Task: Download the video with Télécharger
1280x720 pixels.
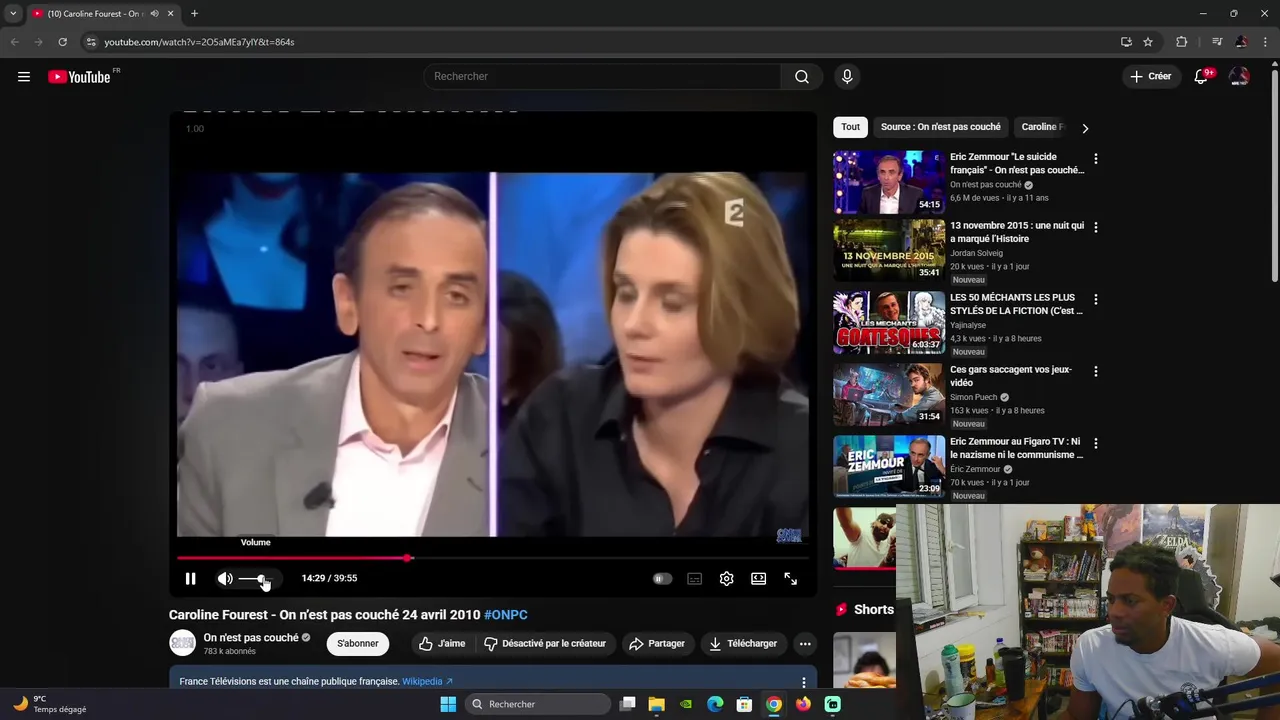Action: coord(743,643)
